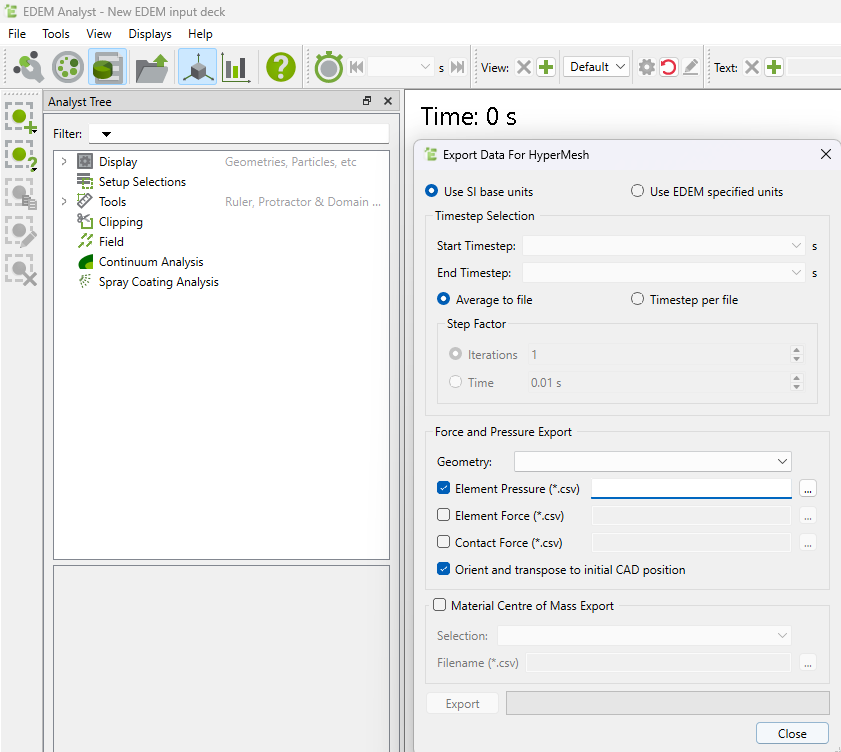Open the Default view dropdown

[x=596, y=67]
